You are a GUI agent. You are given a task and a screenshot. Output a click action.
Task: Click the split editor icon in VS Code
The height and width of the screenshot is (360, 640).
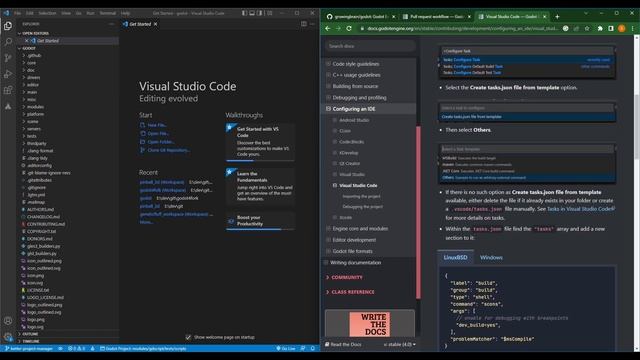pos(304,24)
